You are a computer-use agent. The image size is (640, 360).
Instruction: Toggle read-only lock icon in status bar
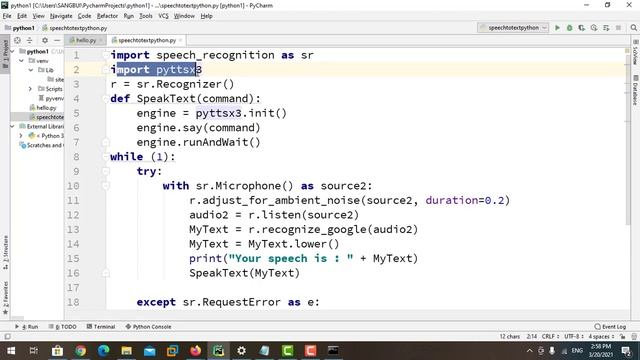click(x=622, y=336)
